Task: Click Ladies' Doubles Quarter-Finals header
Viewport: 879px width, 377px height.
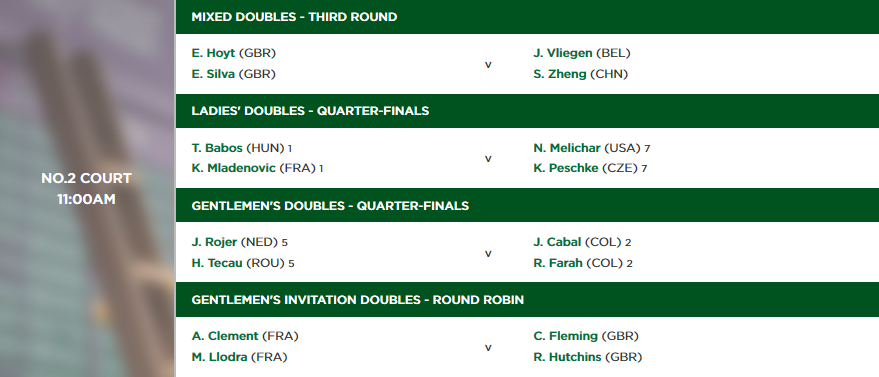Action: (x=527, y=111)
